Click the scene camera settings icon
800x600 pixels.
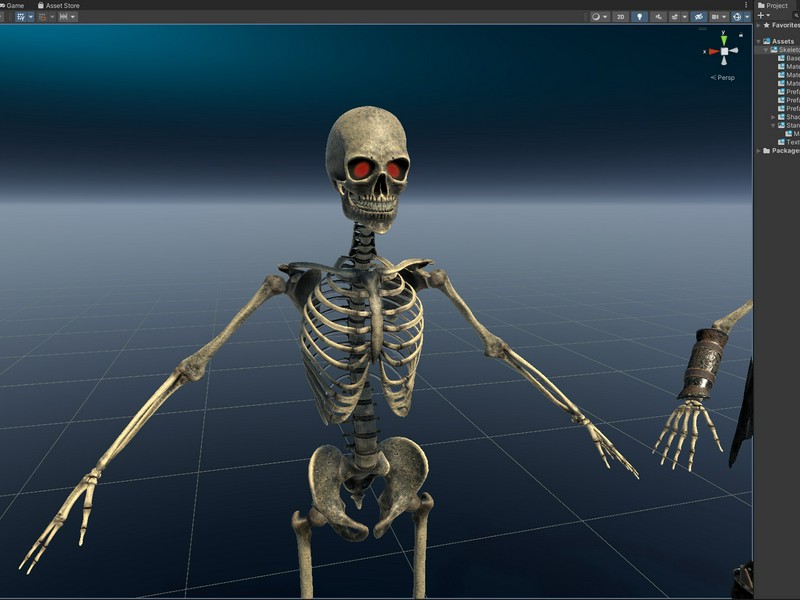[715, 17]
